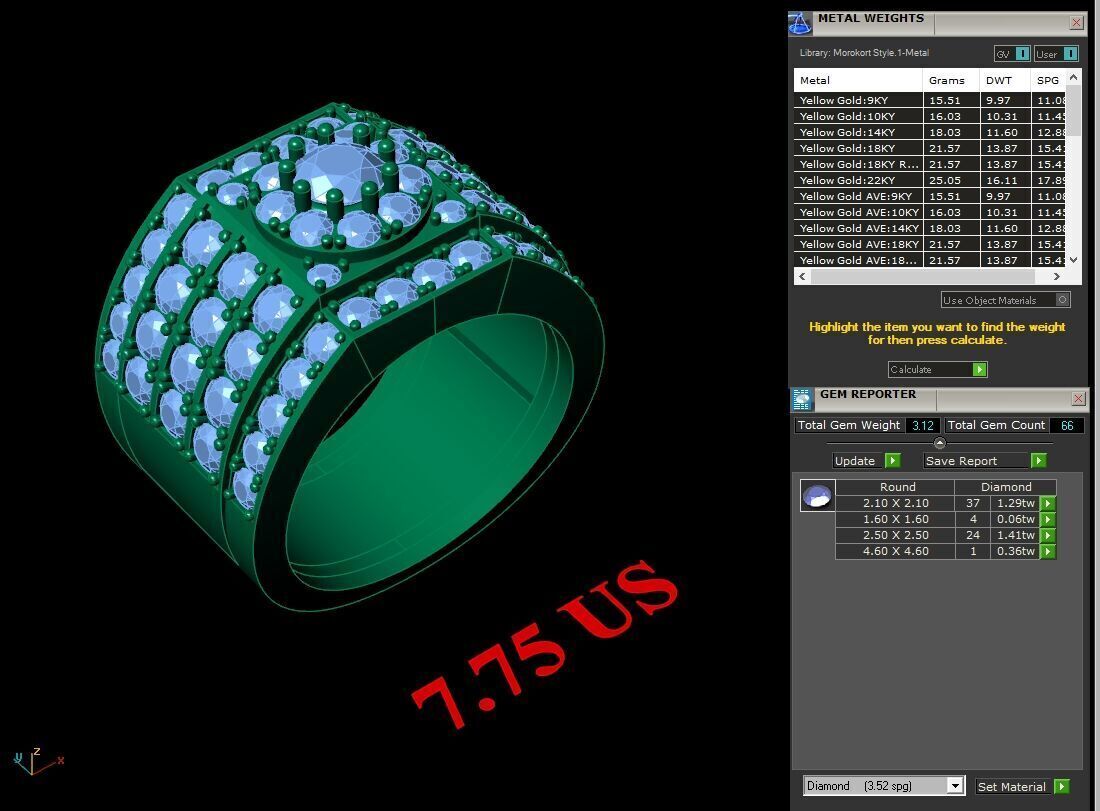Click the Metal Weights panel icon
The height and width of the screenshot is (811, 1100).
tap(800, 23)
